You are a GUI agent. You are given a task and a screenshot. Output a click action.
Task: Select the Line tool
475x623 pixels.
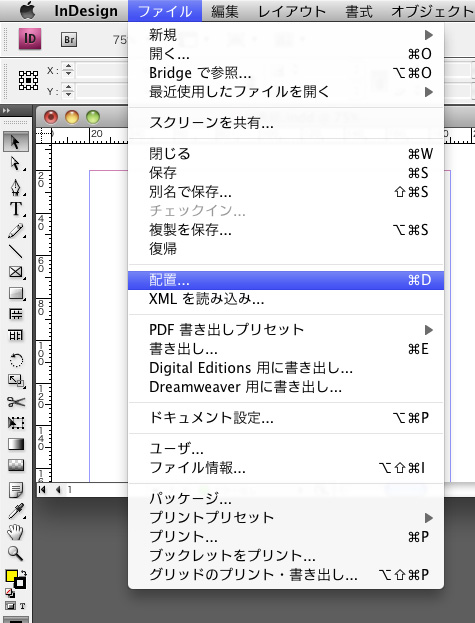[15, 251]
